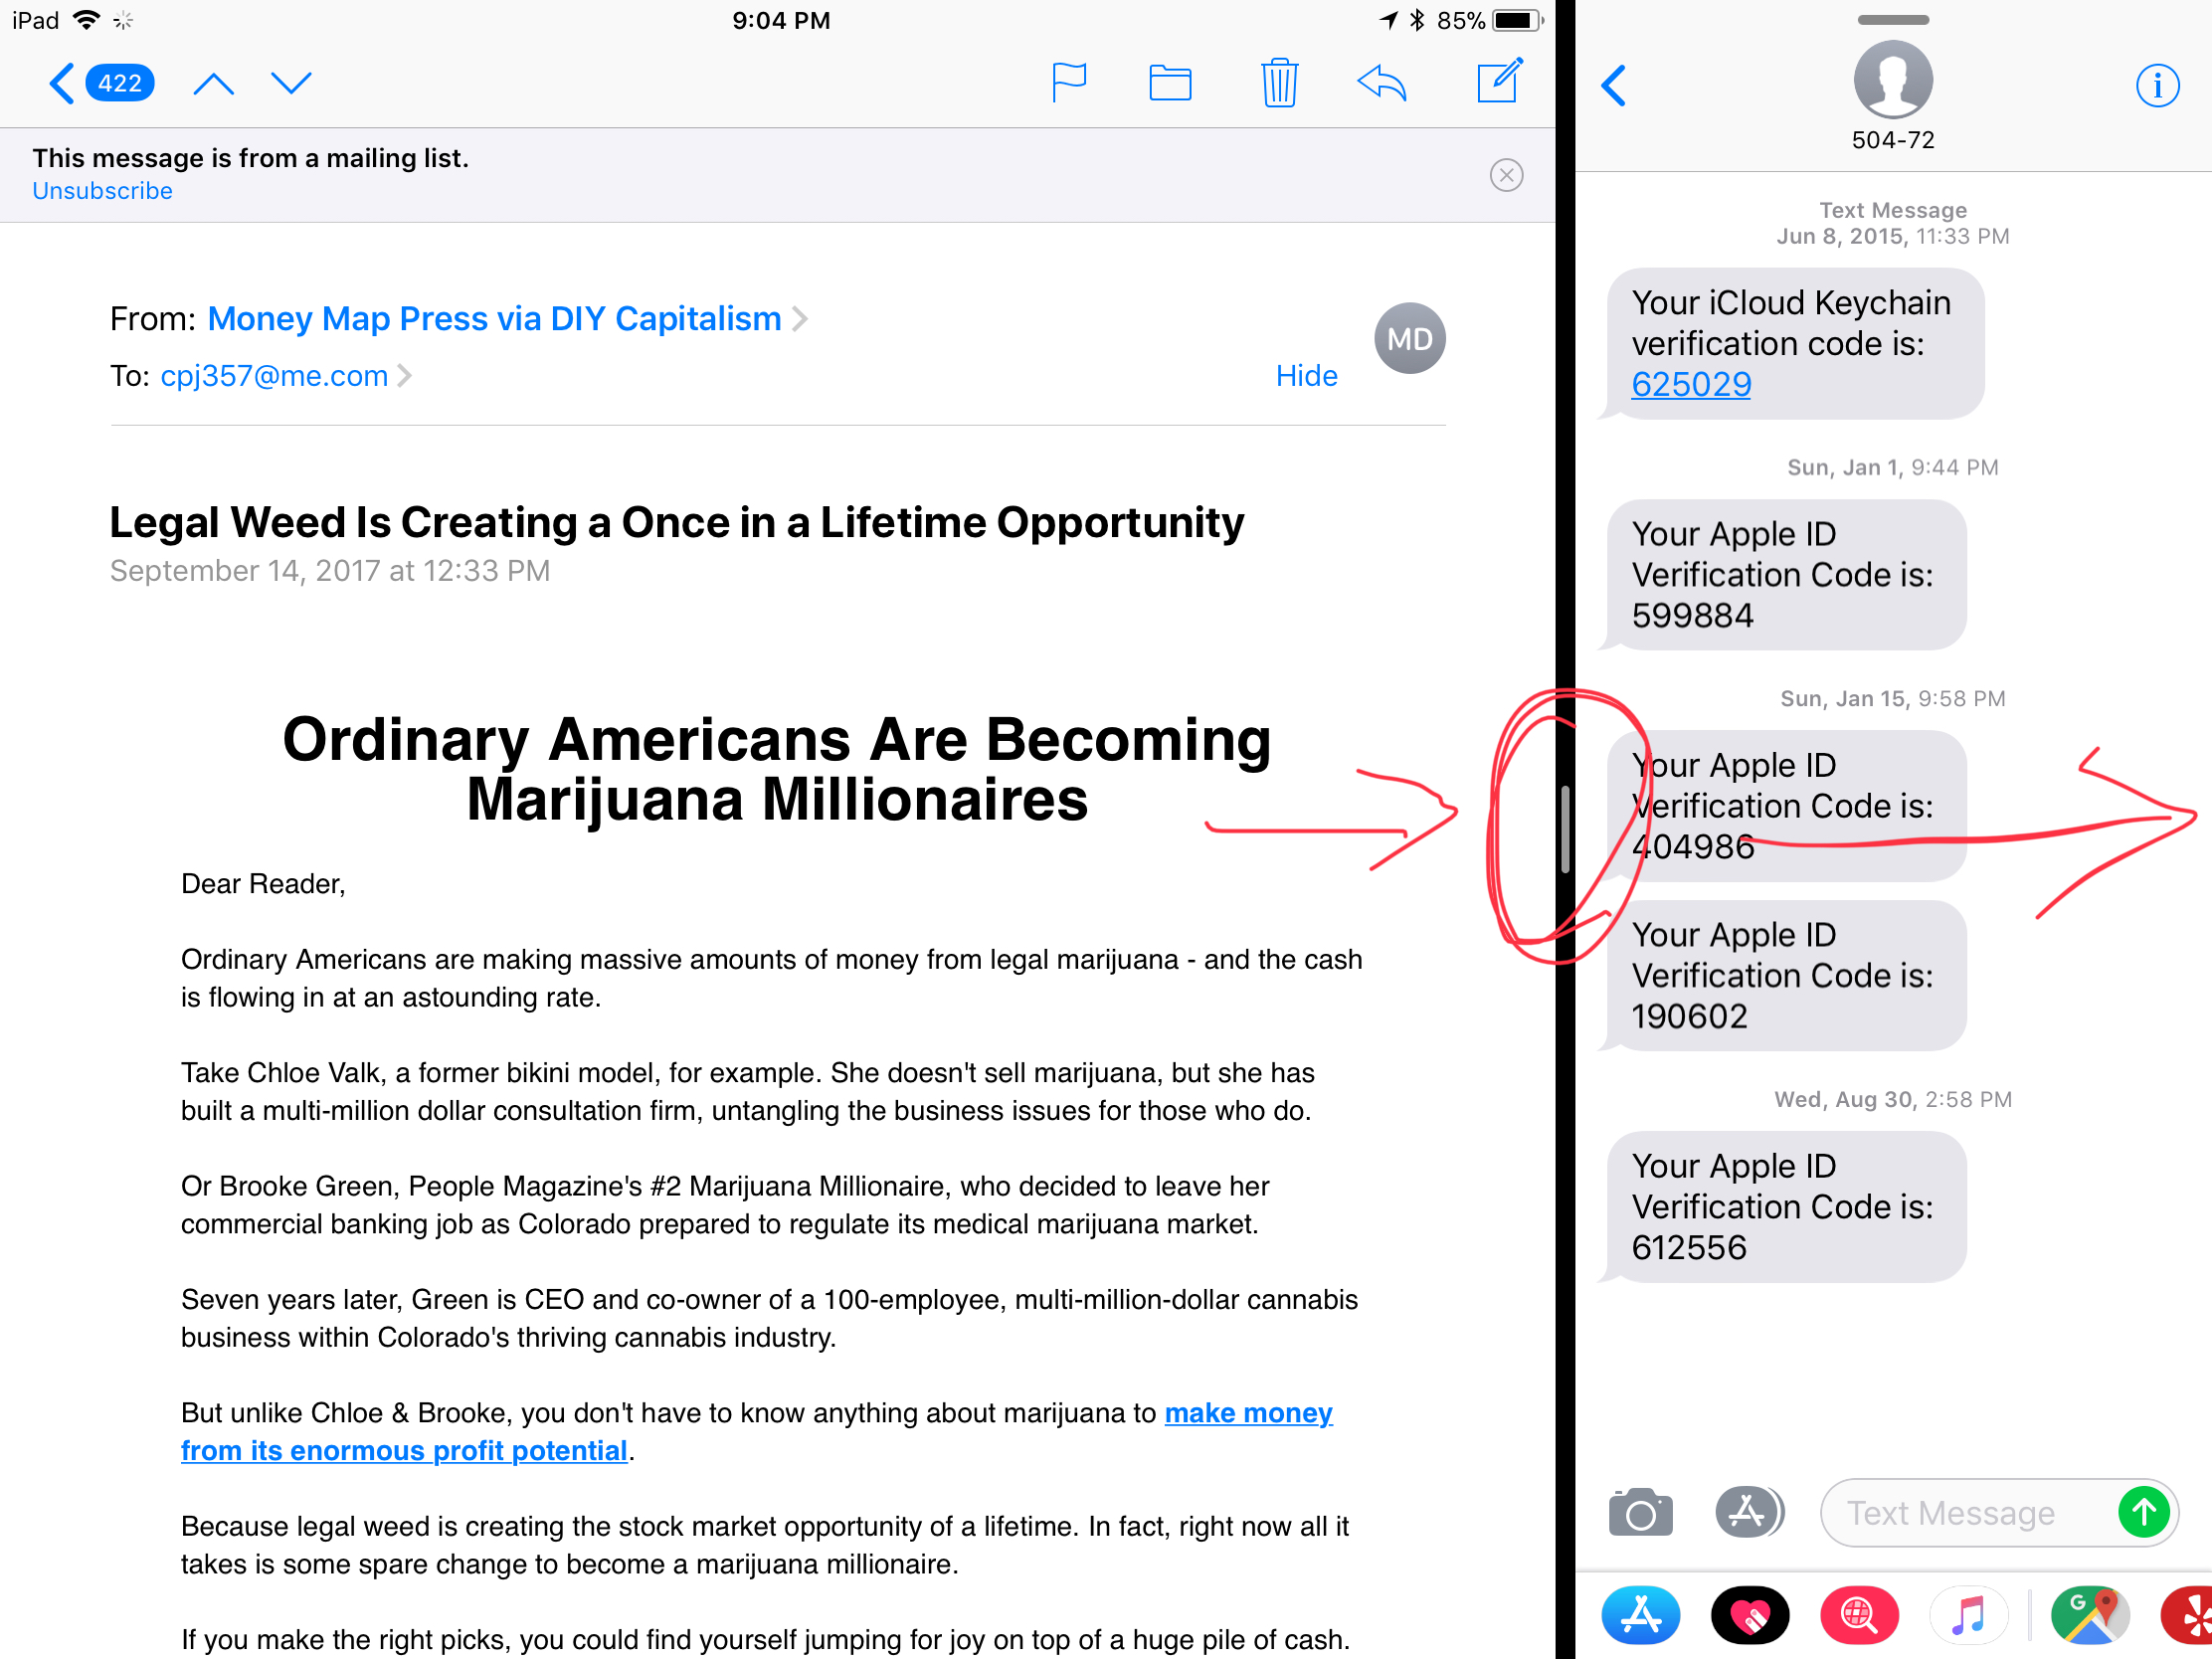Compose a new email
This screenshot has height=1659, width=2212.
click(1499, 80)
